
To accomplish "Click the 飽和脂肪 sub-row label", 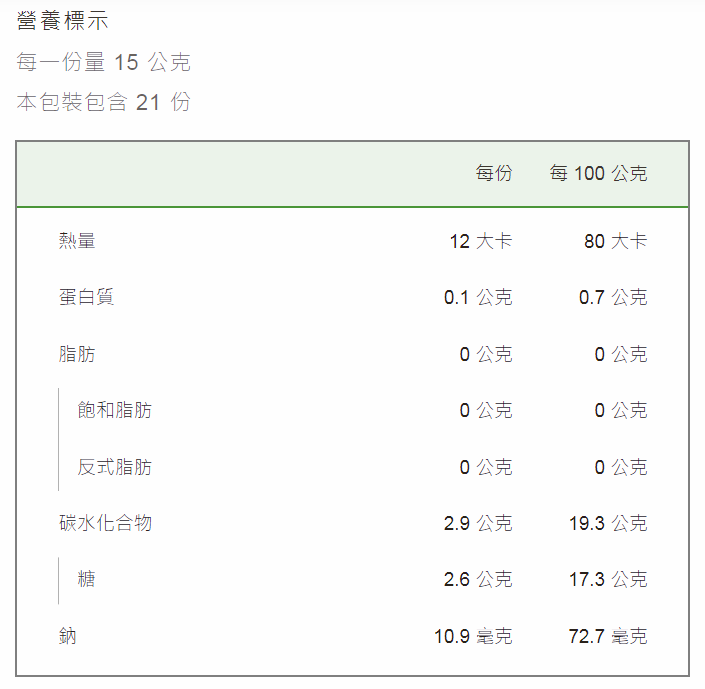I will [x=115, y=410].
